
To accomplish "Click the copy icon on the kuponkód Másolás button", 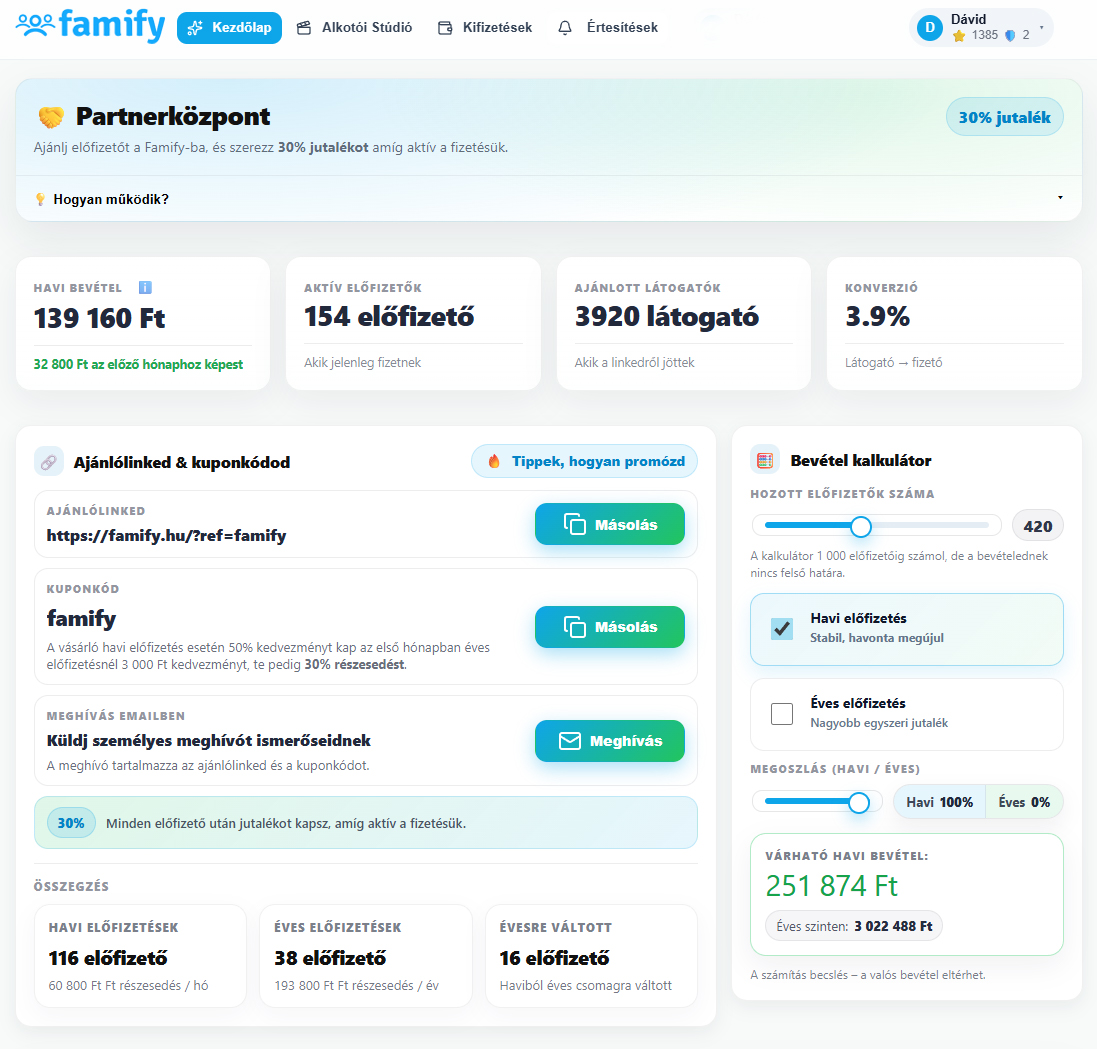I will (x=574, y=626).
